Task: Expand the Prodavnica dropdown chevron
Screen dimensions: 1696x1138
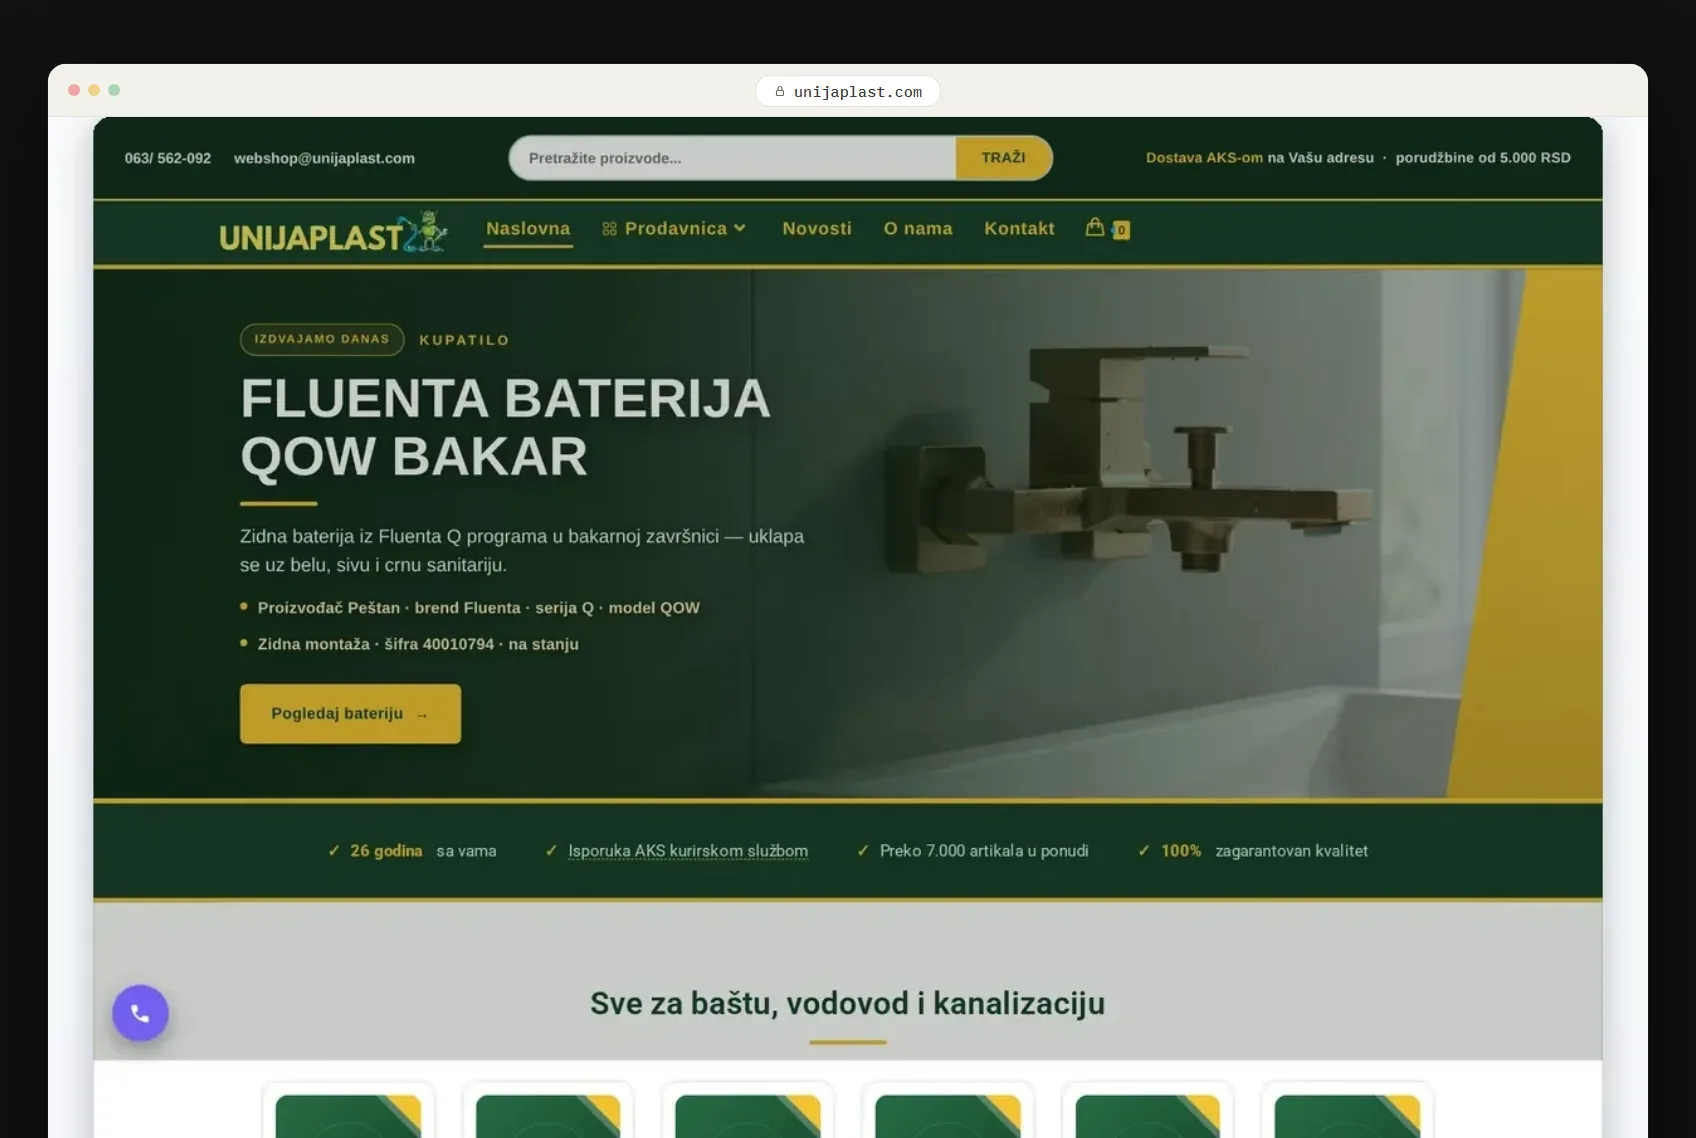Action: [x=740, y=228]
